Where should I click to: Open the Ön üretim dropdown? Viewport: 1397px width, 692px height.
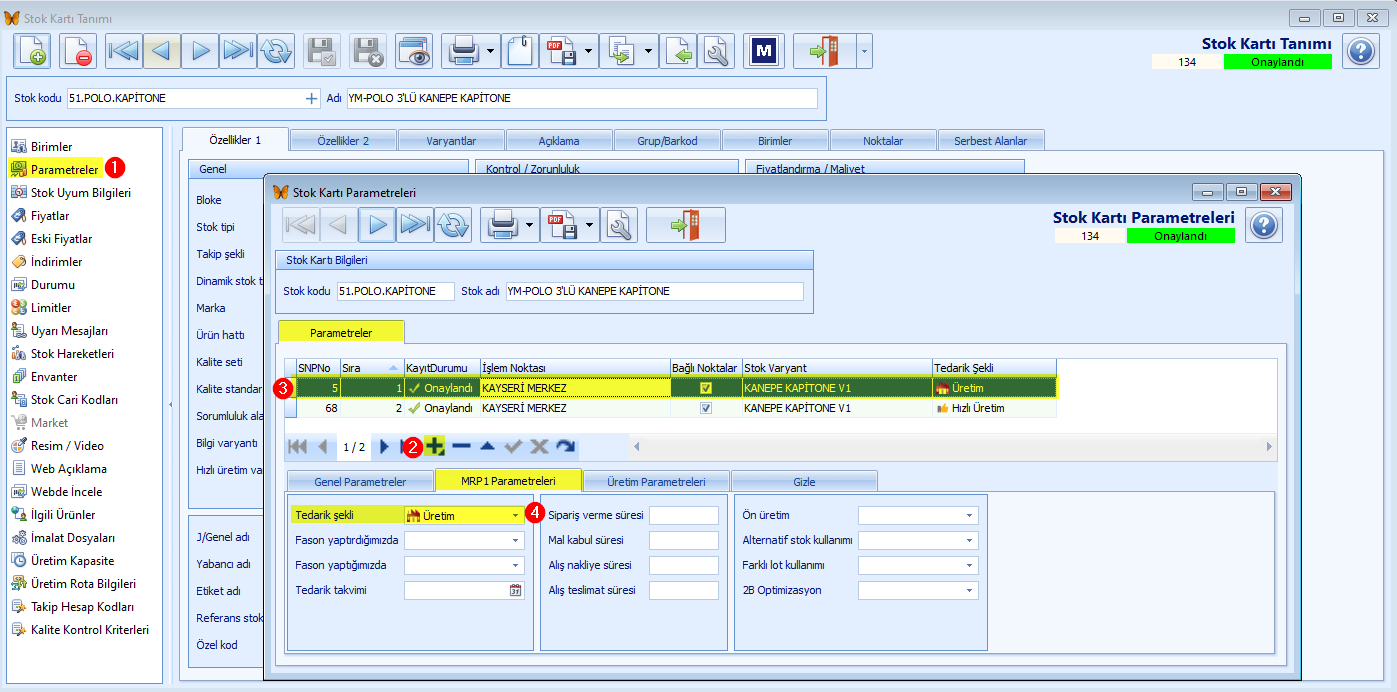(969, 515)
